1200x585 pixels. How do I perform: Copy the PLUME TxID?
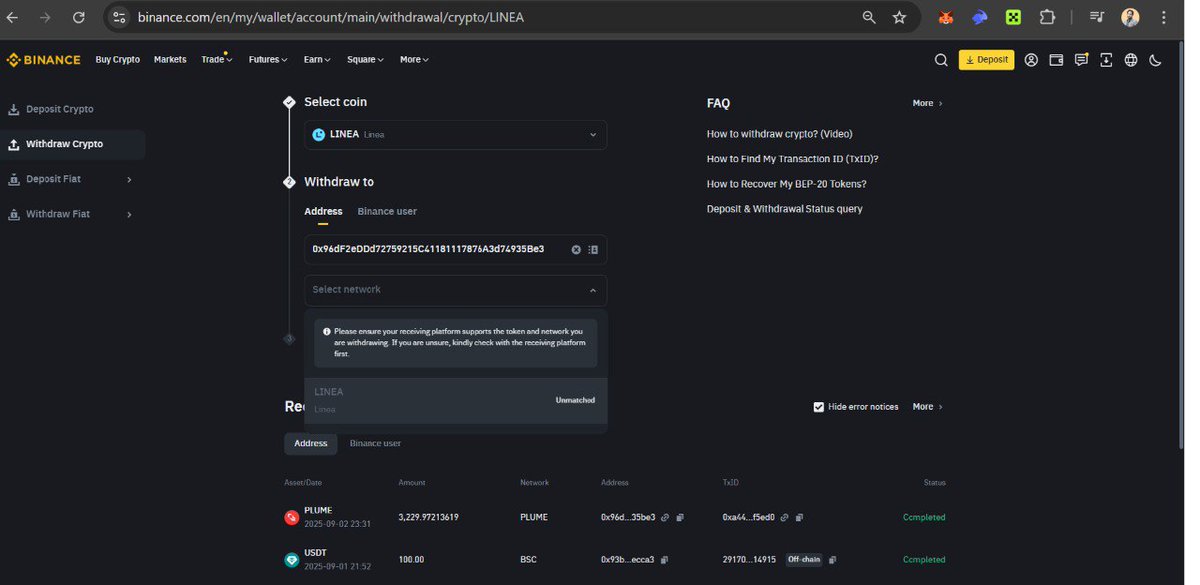click(x=799, y=518)
